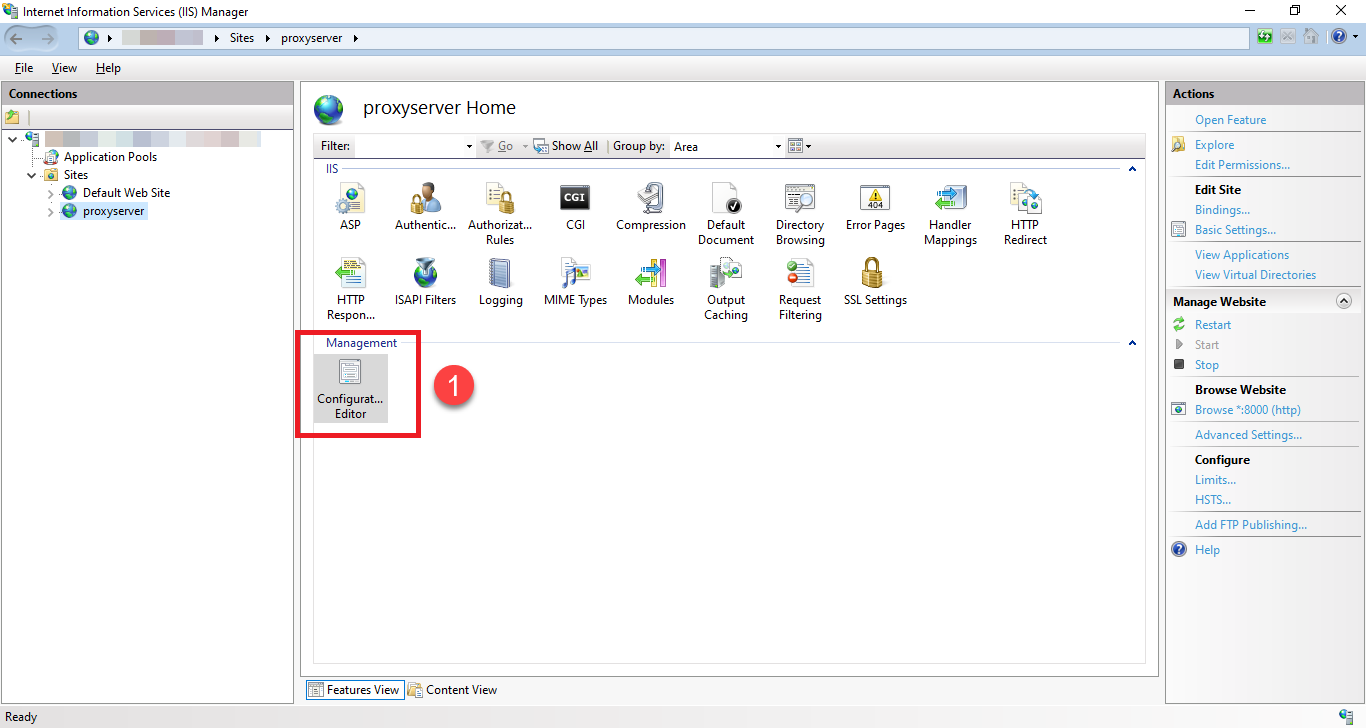
Task: Click the Bindings... link
Action: (x=1222, y=210)
